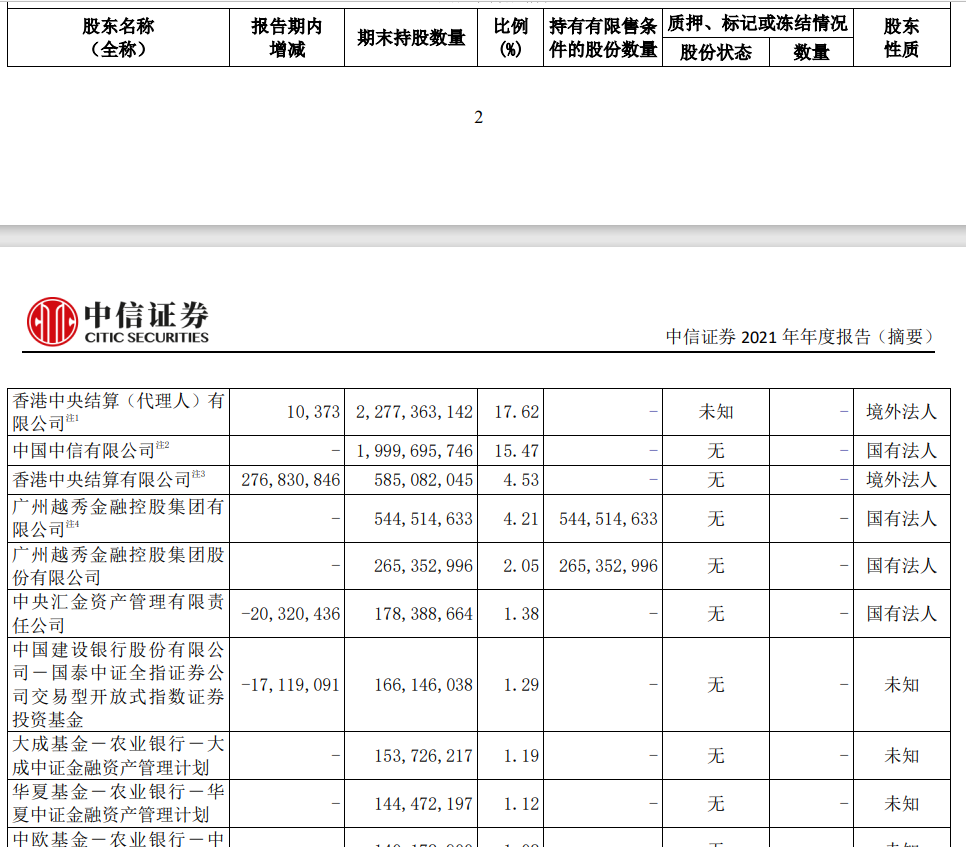The image size is (966, 847).
Task: Select the value 10,373
Action: point(313,412)
